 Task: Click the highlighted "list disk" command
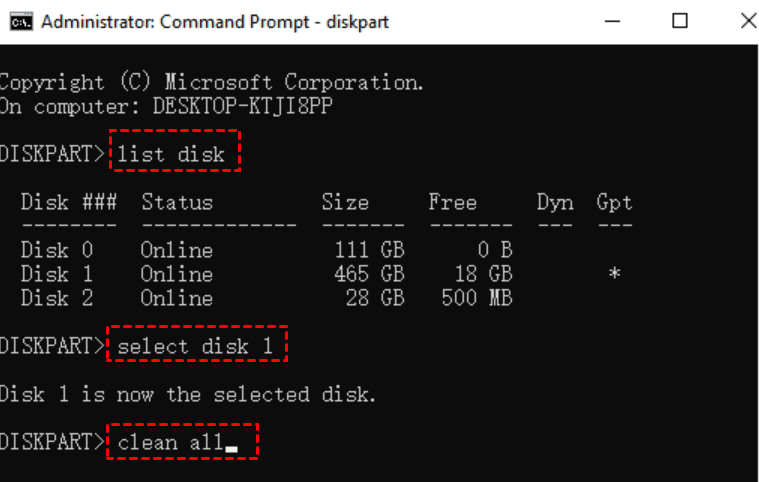click(x=177, y=154)
